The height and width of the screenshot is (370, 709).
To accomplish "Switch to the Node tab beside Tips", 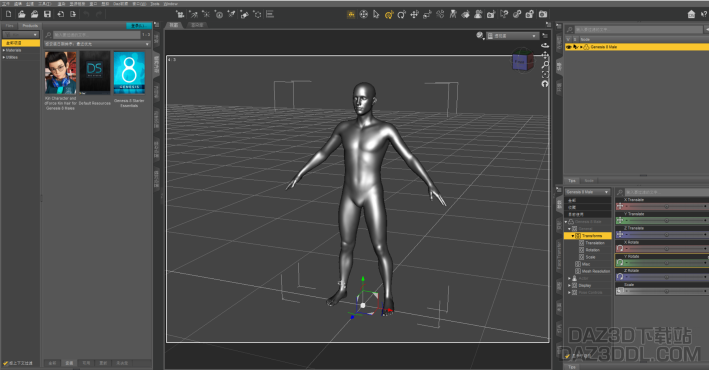I will [x=589, y=180].
